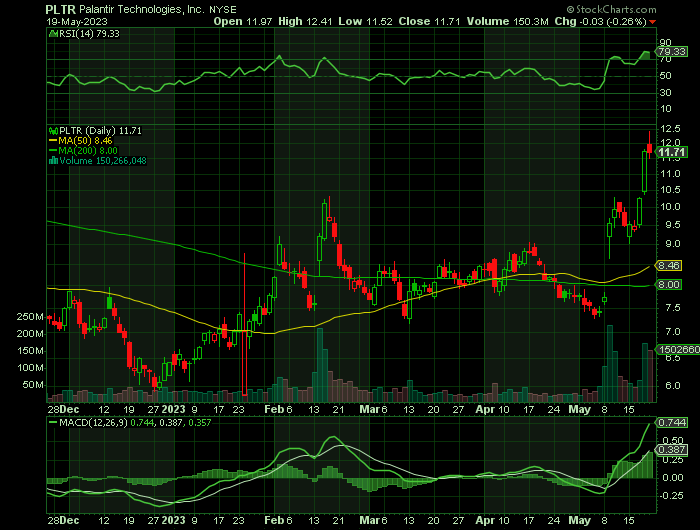Click the 90 RSI axis label
The height and width of the screenshot is (530, 700).
[666, 43]
